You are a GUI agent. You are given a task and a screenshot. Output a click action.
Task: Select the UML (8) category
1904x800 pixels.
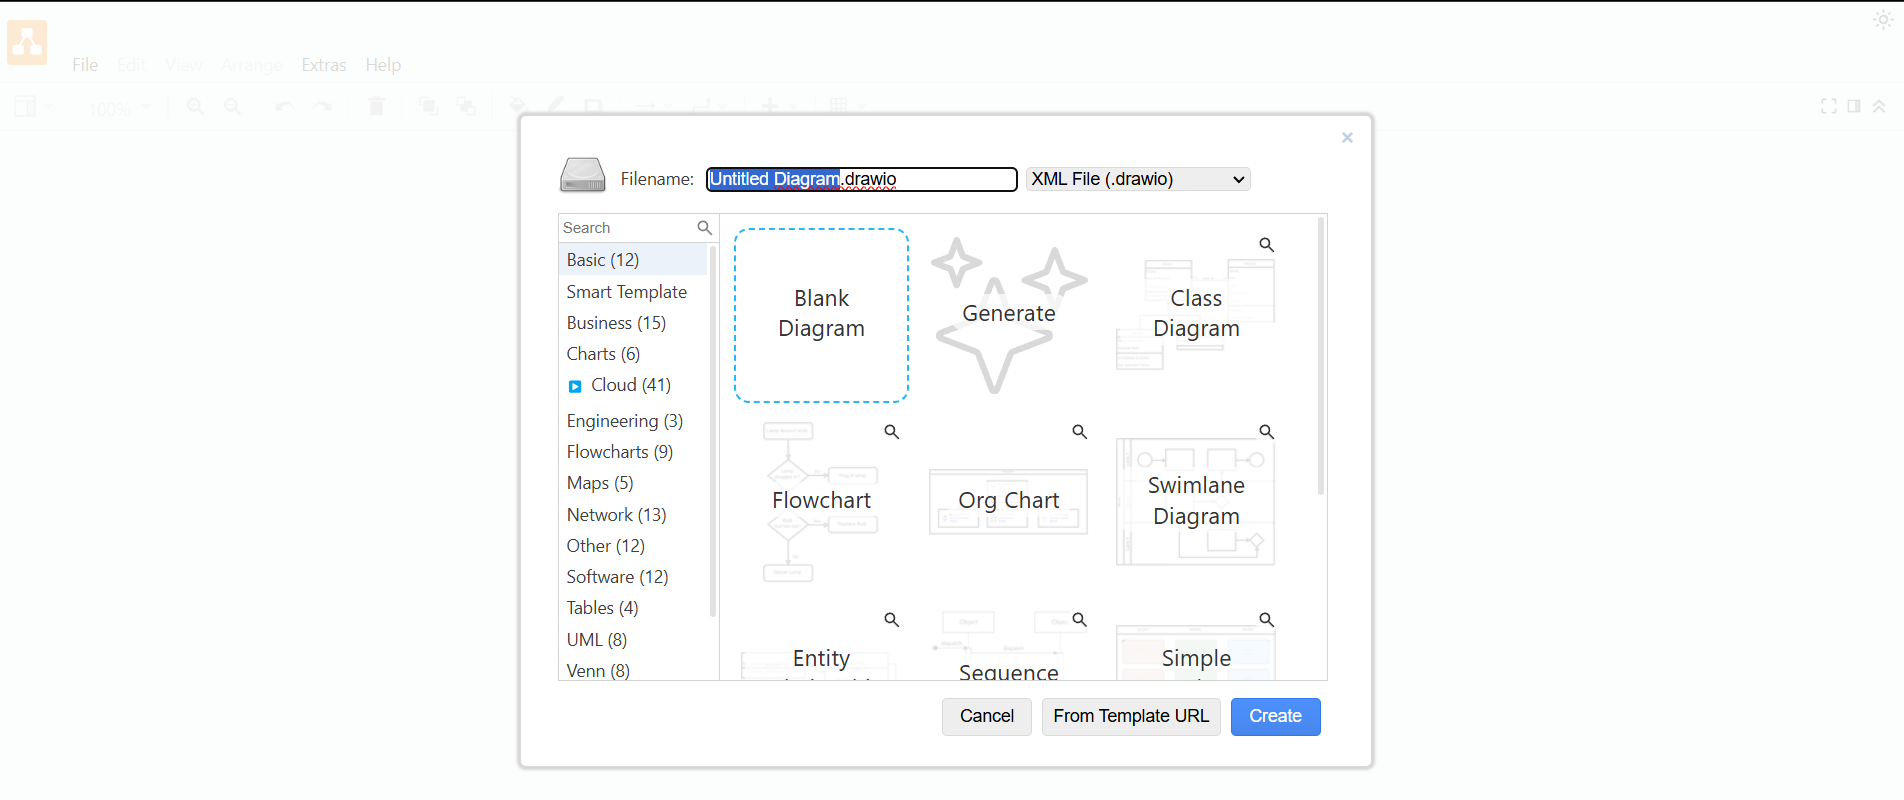(x=633, y=640)
